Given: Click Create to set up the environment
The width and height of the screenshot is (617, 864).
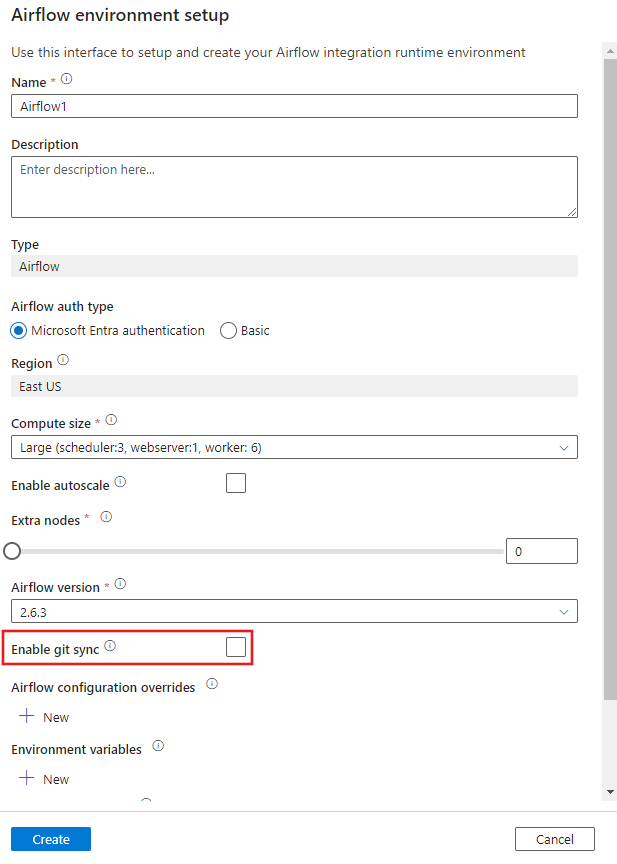Looking at the screenshot, I should click(50, 839).
